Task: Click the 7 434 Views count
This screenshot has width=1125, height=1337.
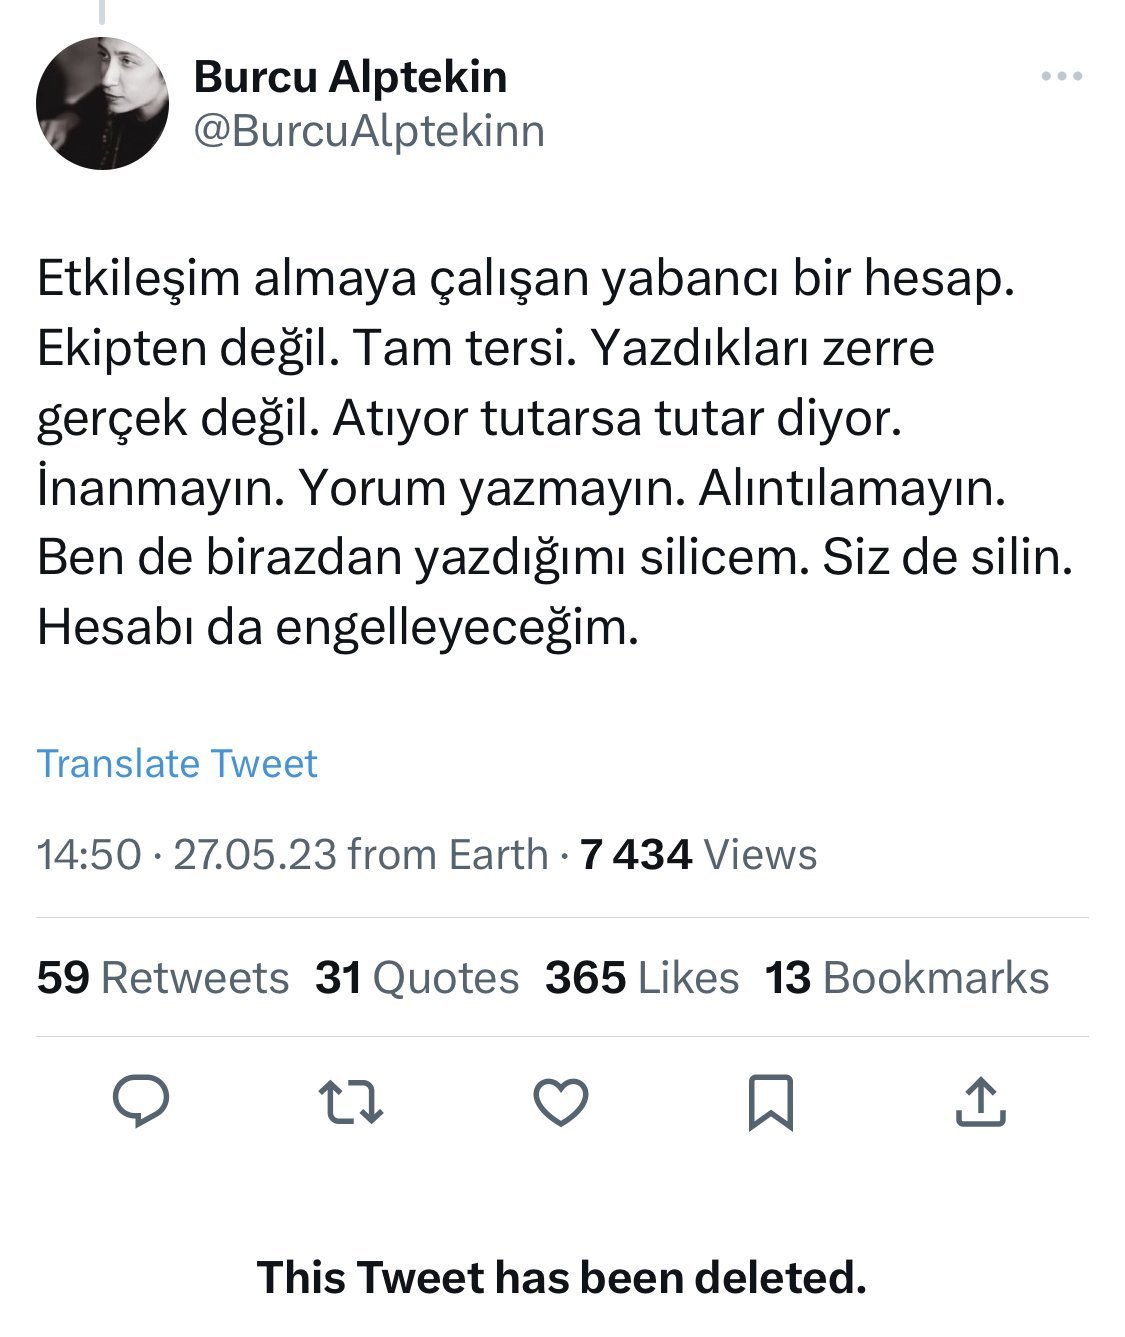Action: click(698, 855)
